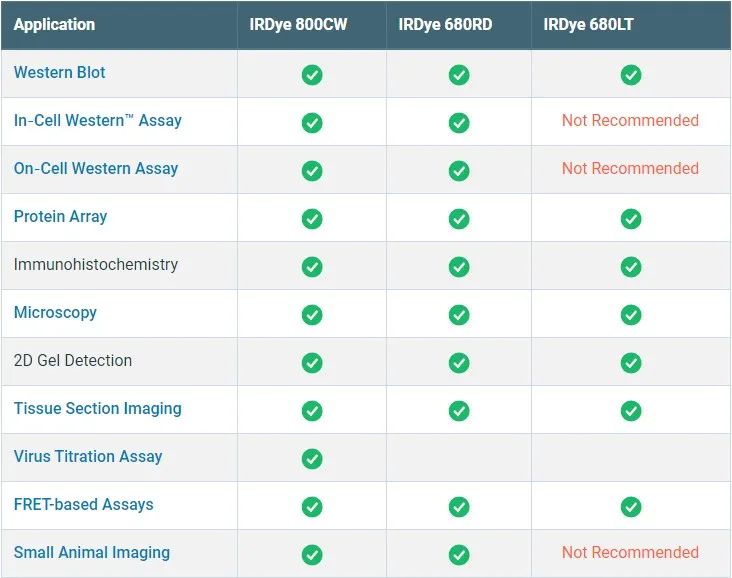Click 2D Gel Detection checkmark under 680RD
Viewport: 732px width, 578px height.
point(459,363)
